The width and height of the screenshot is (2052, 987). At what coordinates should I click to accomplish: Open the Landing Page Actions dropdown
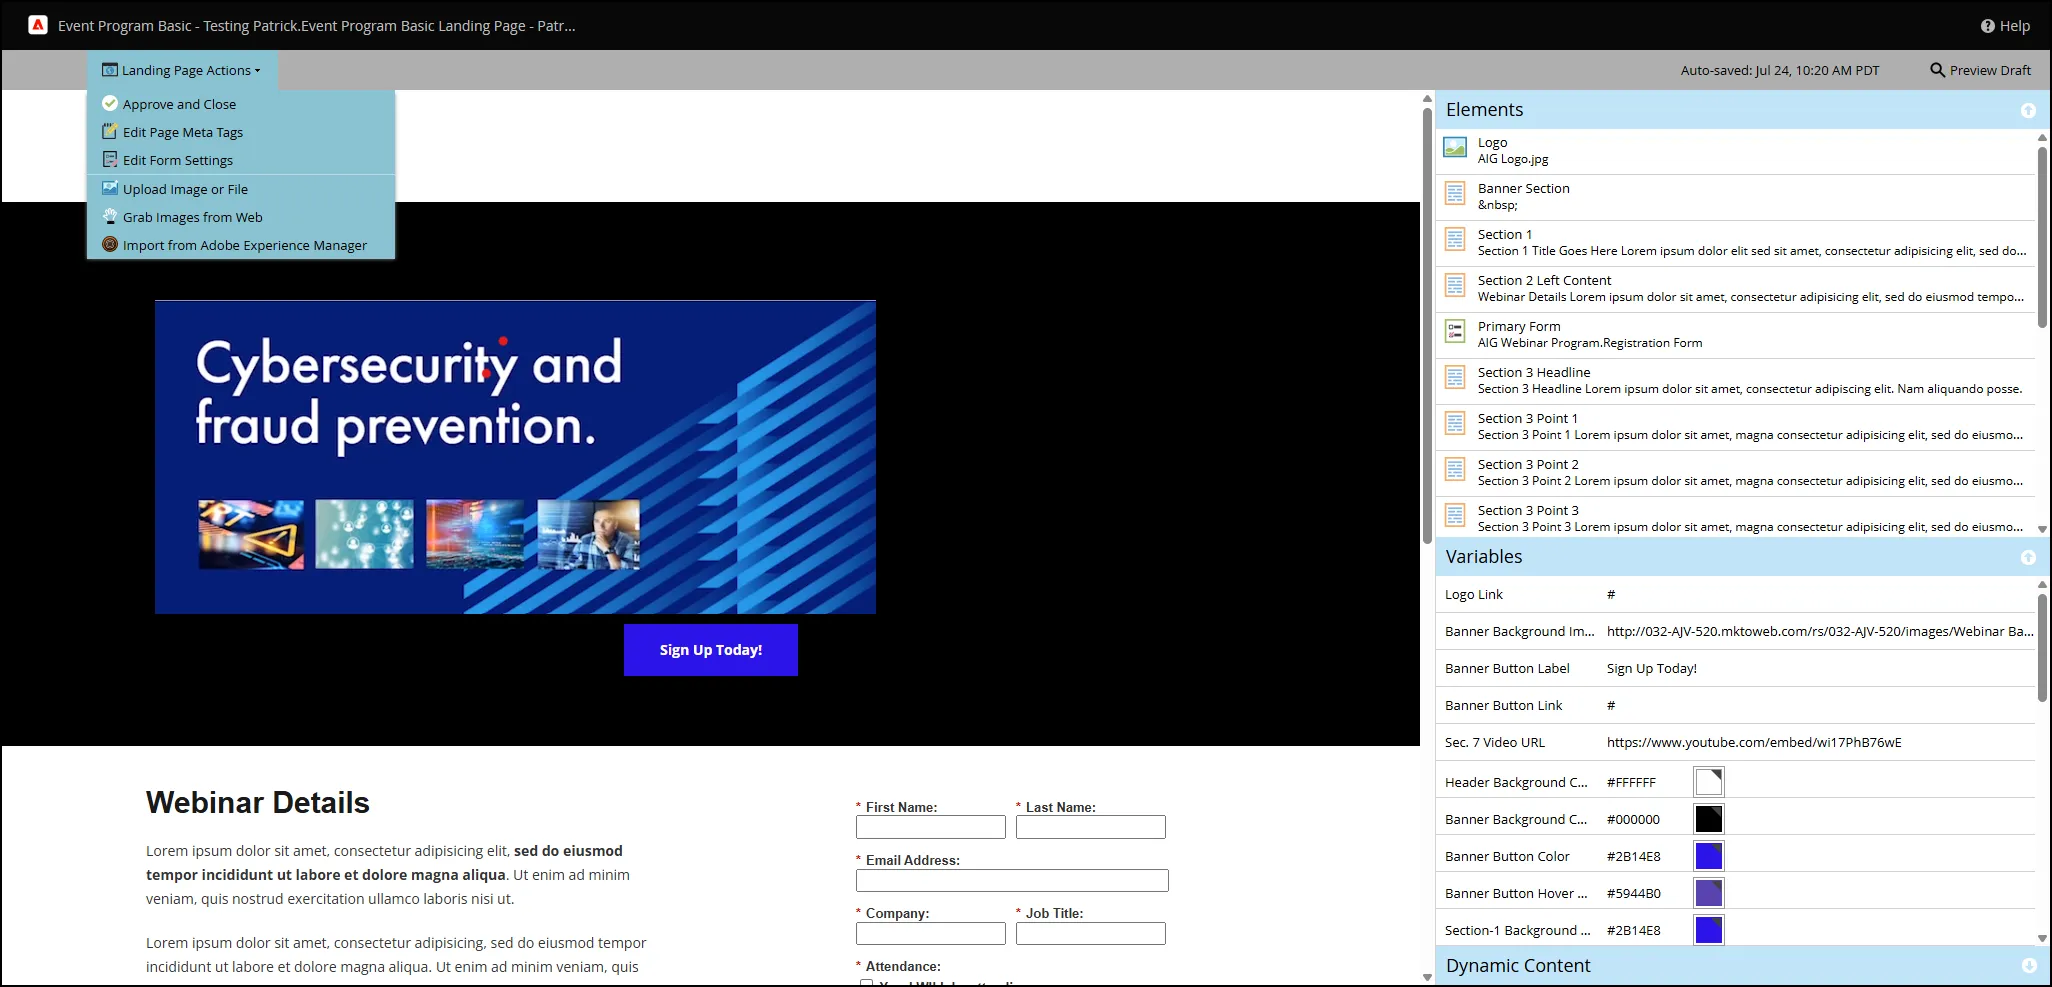[181, 70]
